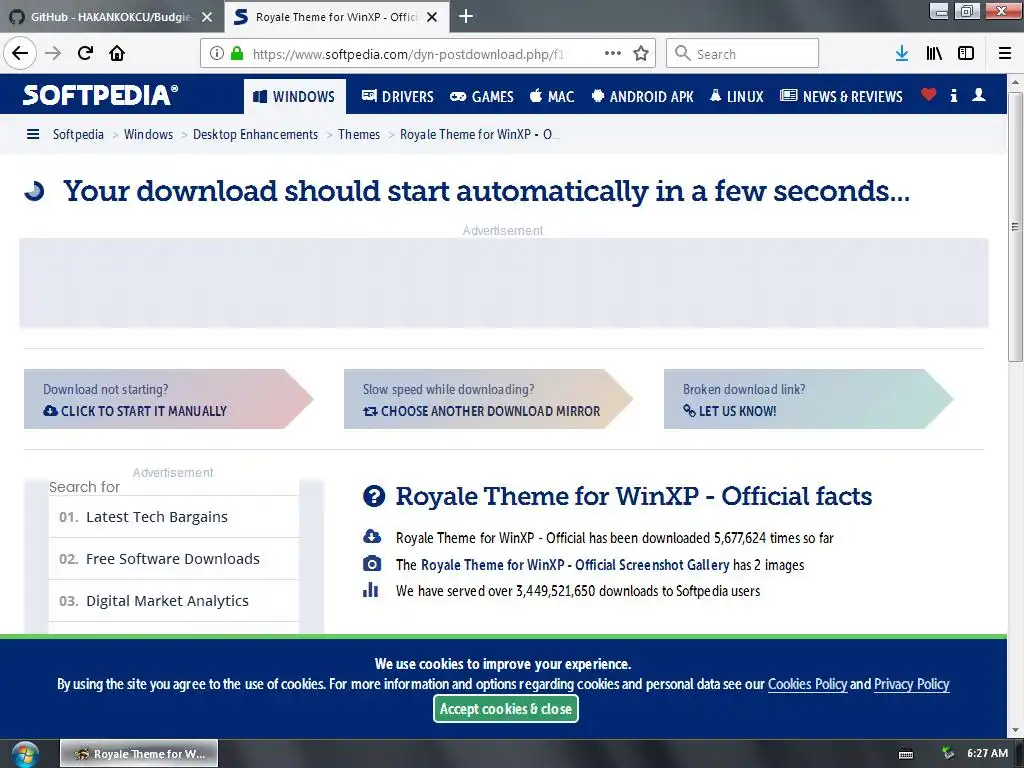The image size is (1024, 768).
Task: Go to Windows breadcrumb link
Action: 148,135
